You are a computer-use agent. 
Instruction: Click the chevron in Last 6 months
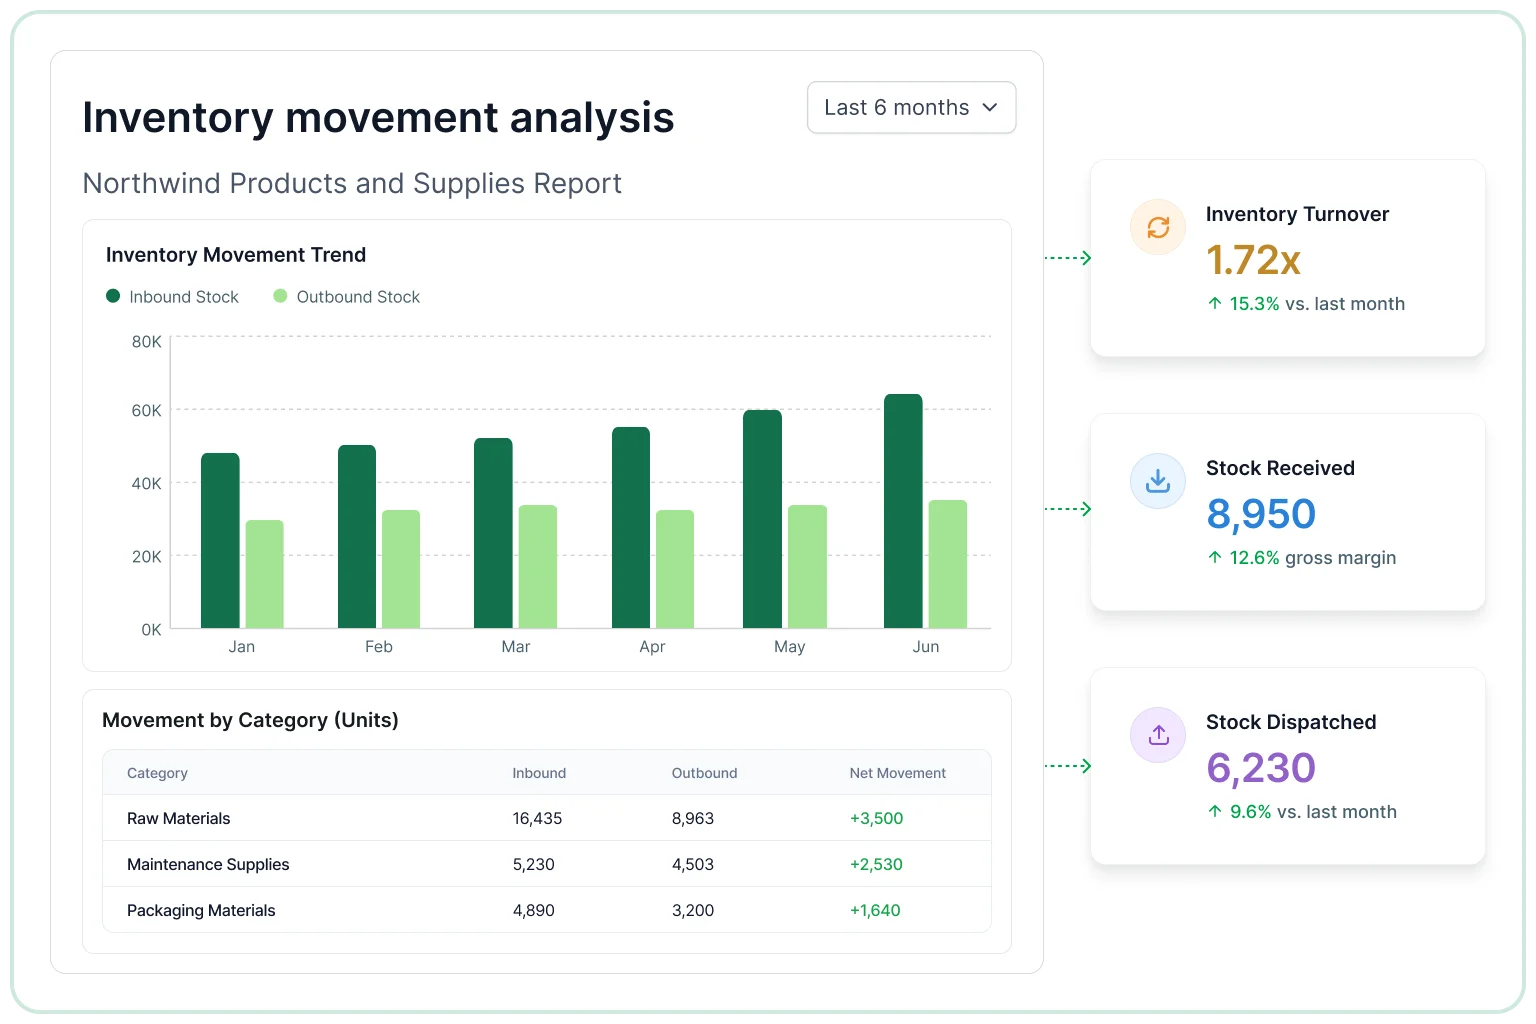[990, 107]
